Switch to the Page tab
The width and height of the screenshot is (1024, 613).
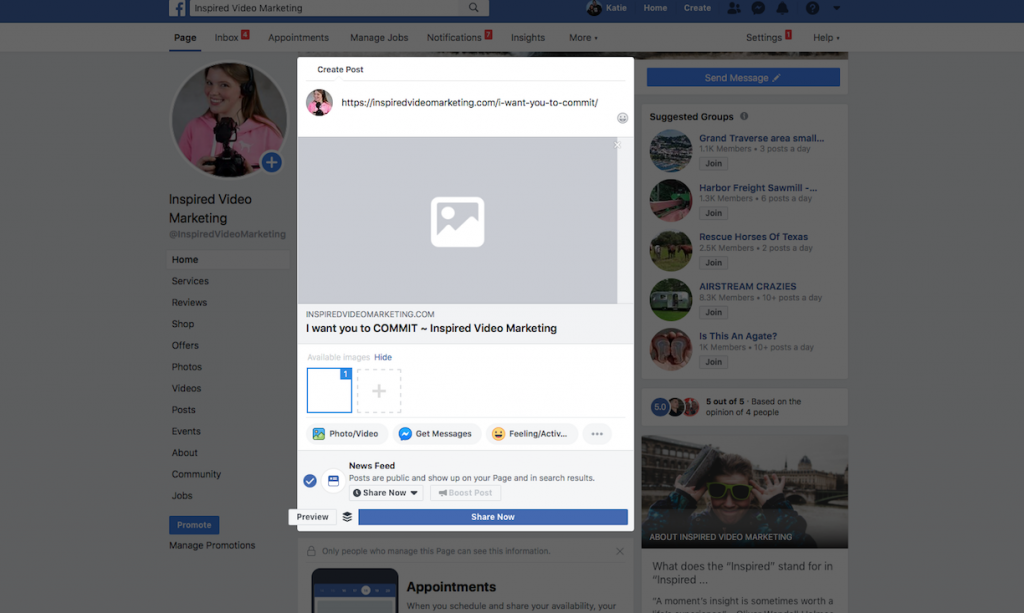point(185,38)
